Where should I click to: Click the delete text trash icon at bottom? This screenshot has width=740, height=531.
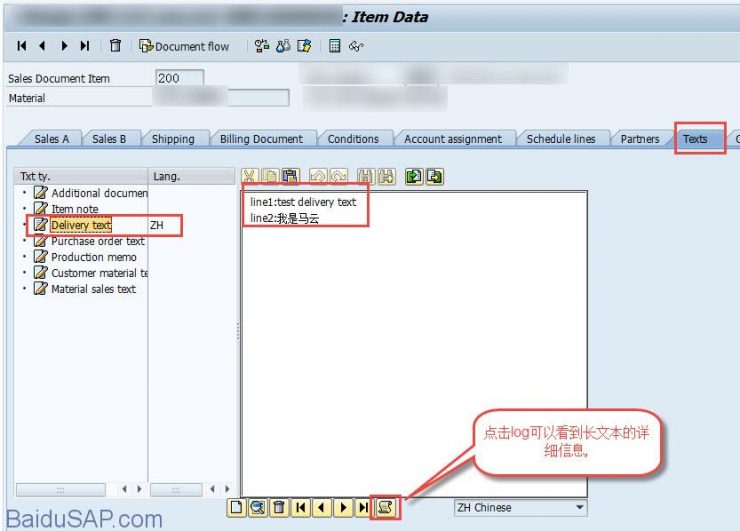coord(279,507)
